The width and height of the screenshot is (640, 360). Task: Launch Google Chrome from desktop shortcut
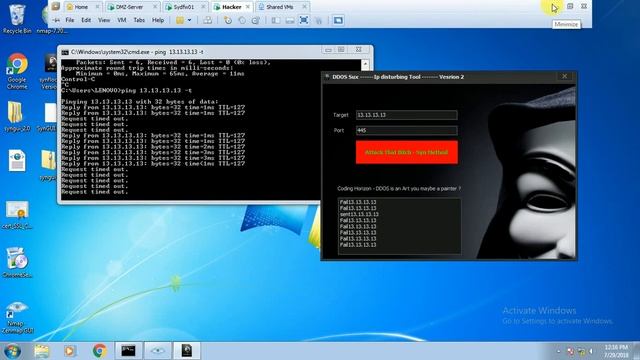(x=17, y=71)
